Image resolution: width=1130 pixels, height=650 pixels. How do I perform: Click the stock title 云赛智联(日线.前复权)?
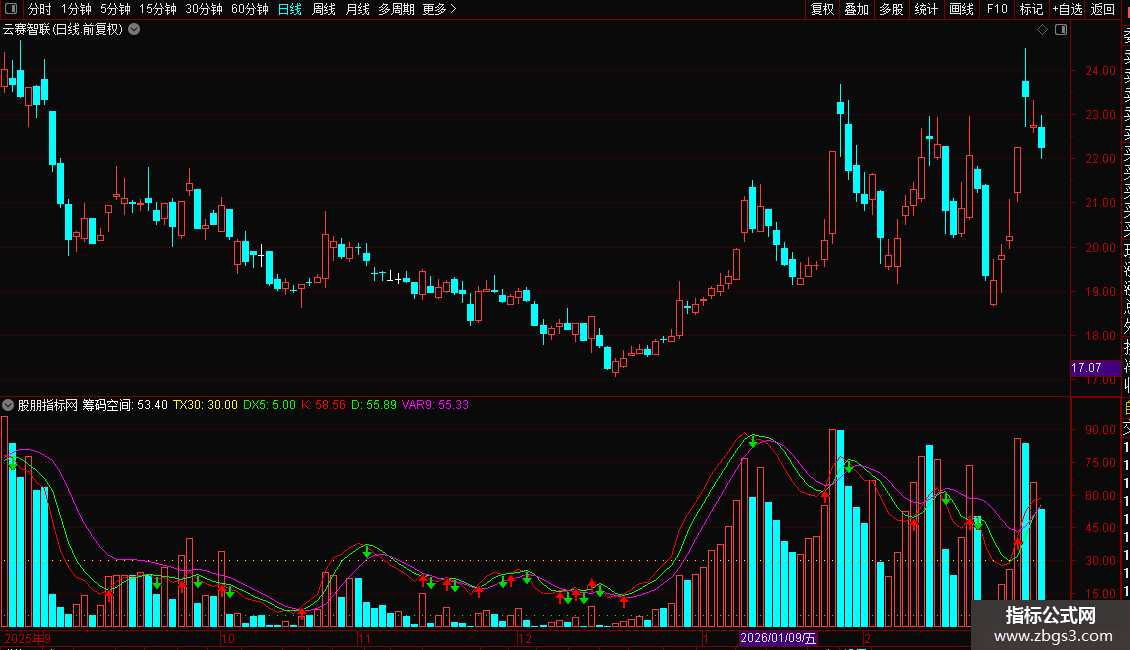tap(63, 30)
